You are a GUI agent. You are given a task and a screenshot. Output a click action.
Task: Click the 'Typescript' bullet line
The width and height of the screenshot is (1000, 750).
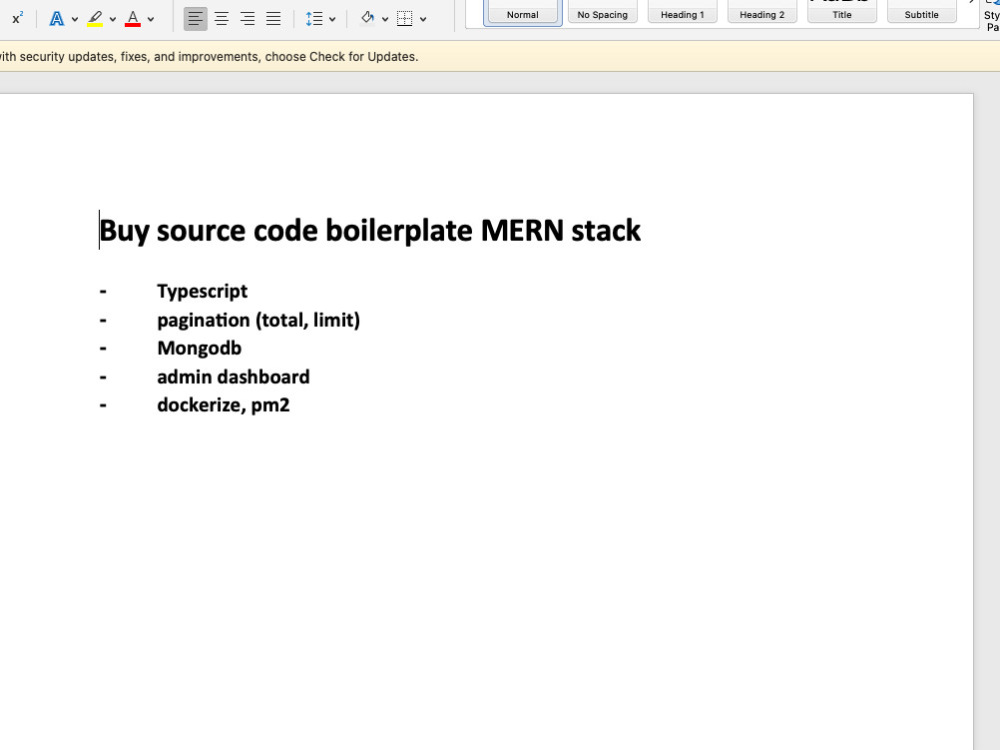pyautogui.click(x=202, y=291)
